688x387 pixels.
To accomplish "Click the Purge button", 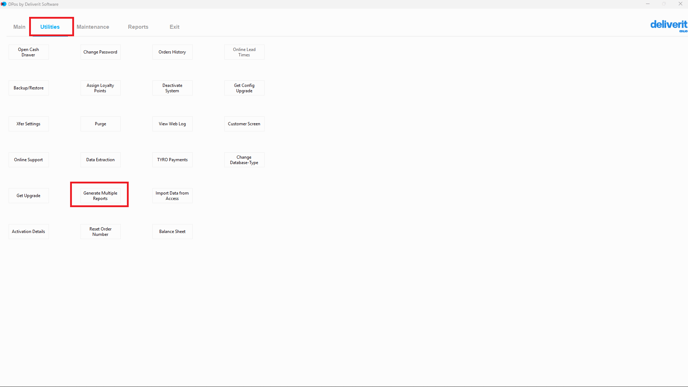I will [100, 124].
